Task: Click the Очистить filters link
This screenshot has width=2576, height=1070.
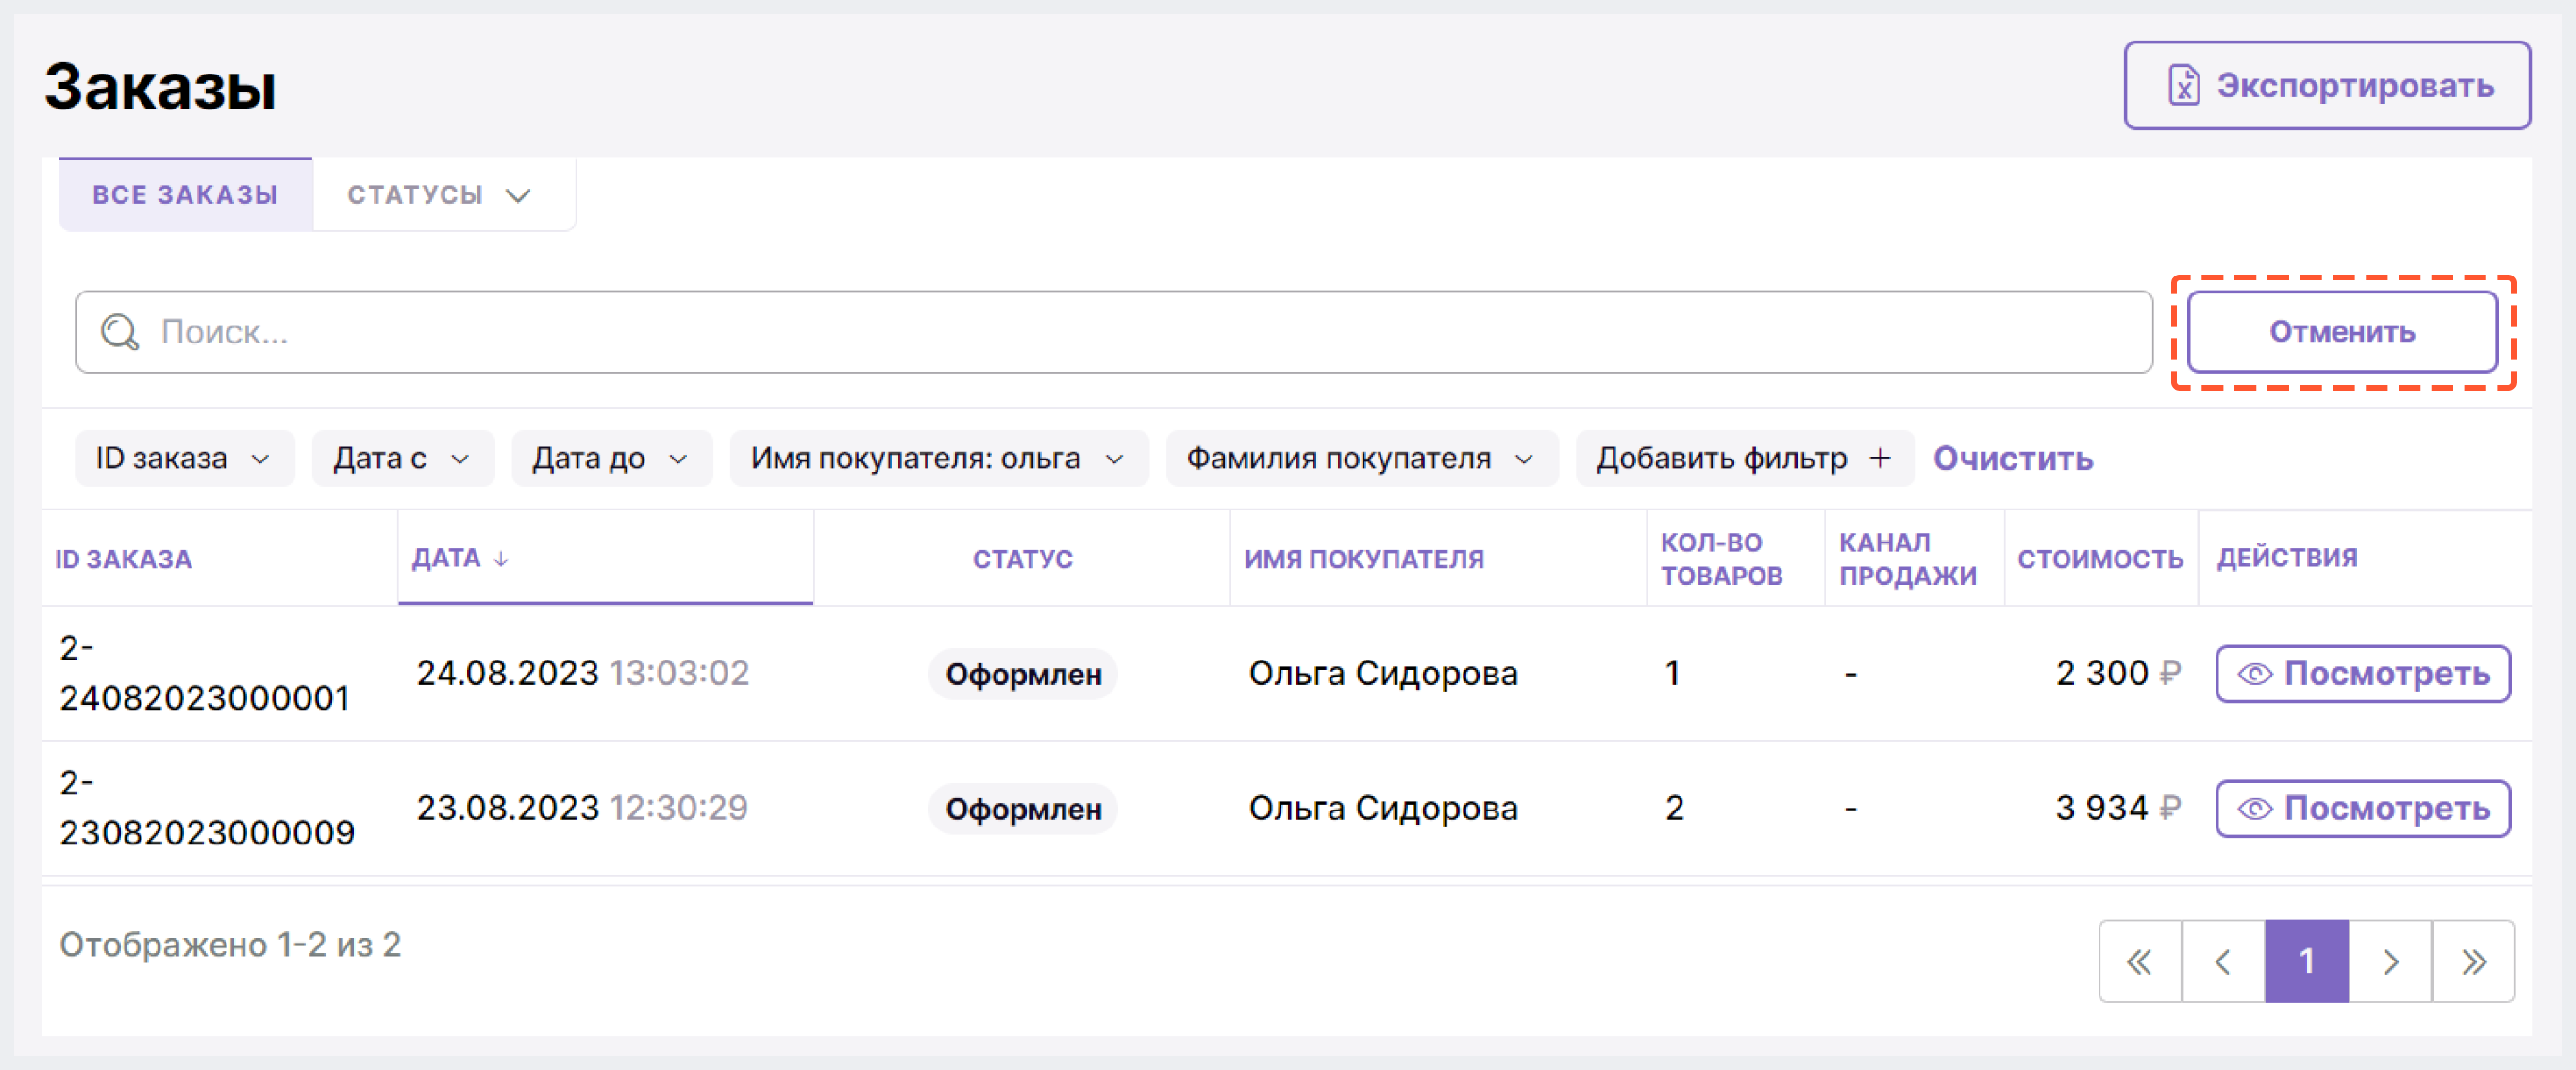Action: click(2013, 458)
